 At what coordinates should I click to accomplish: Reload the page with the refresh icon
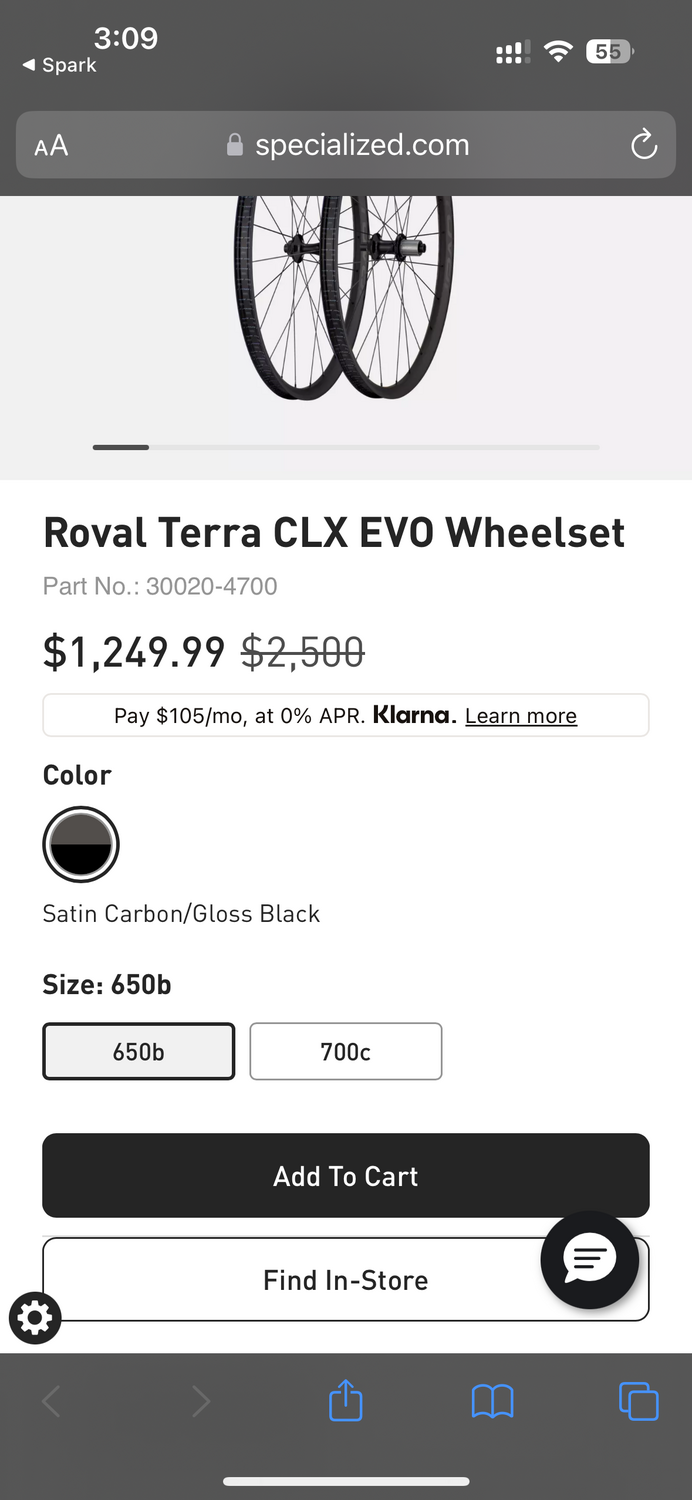644,146
